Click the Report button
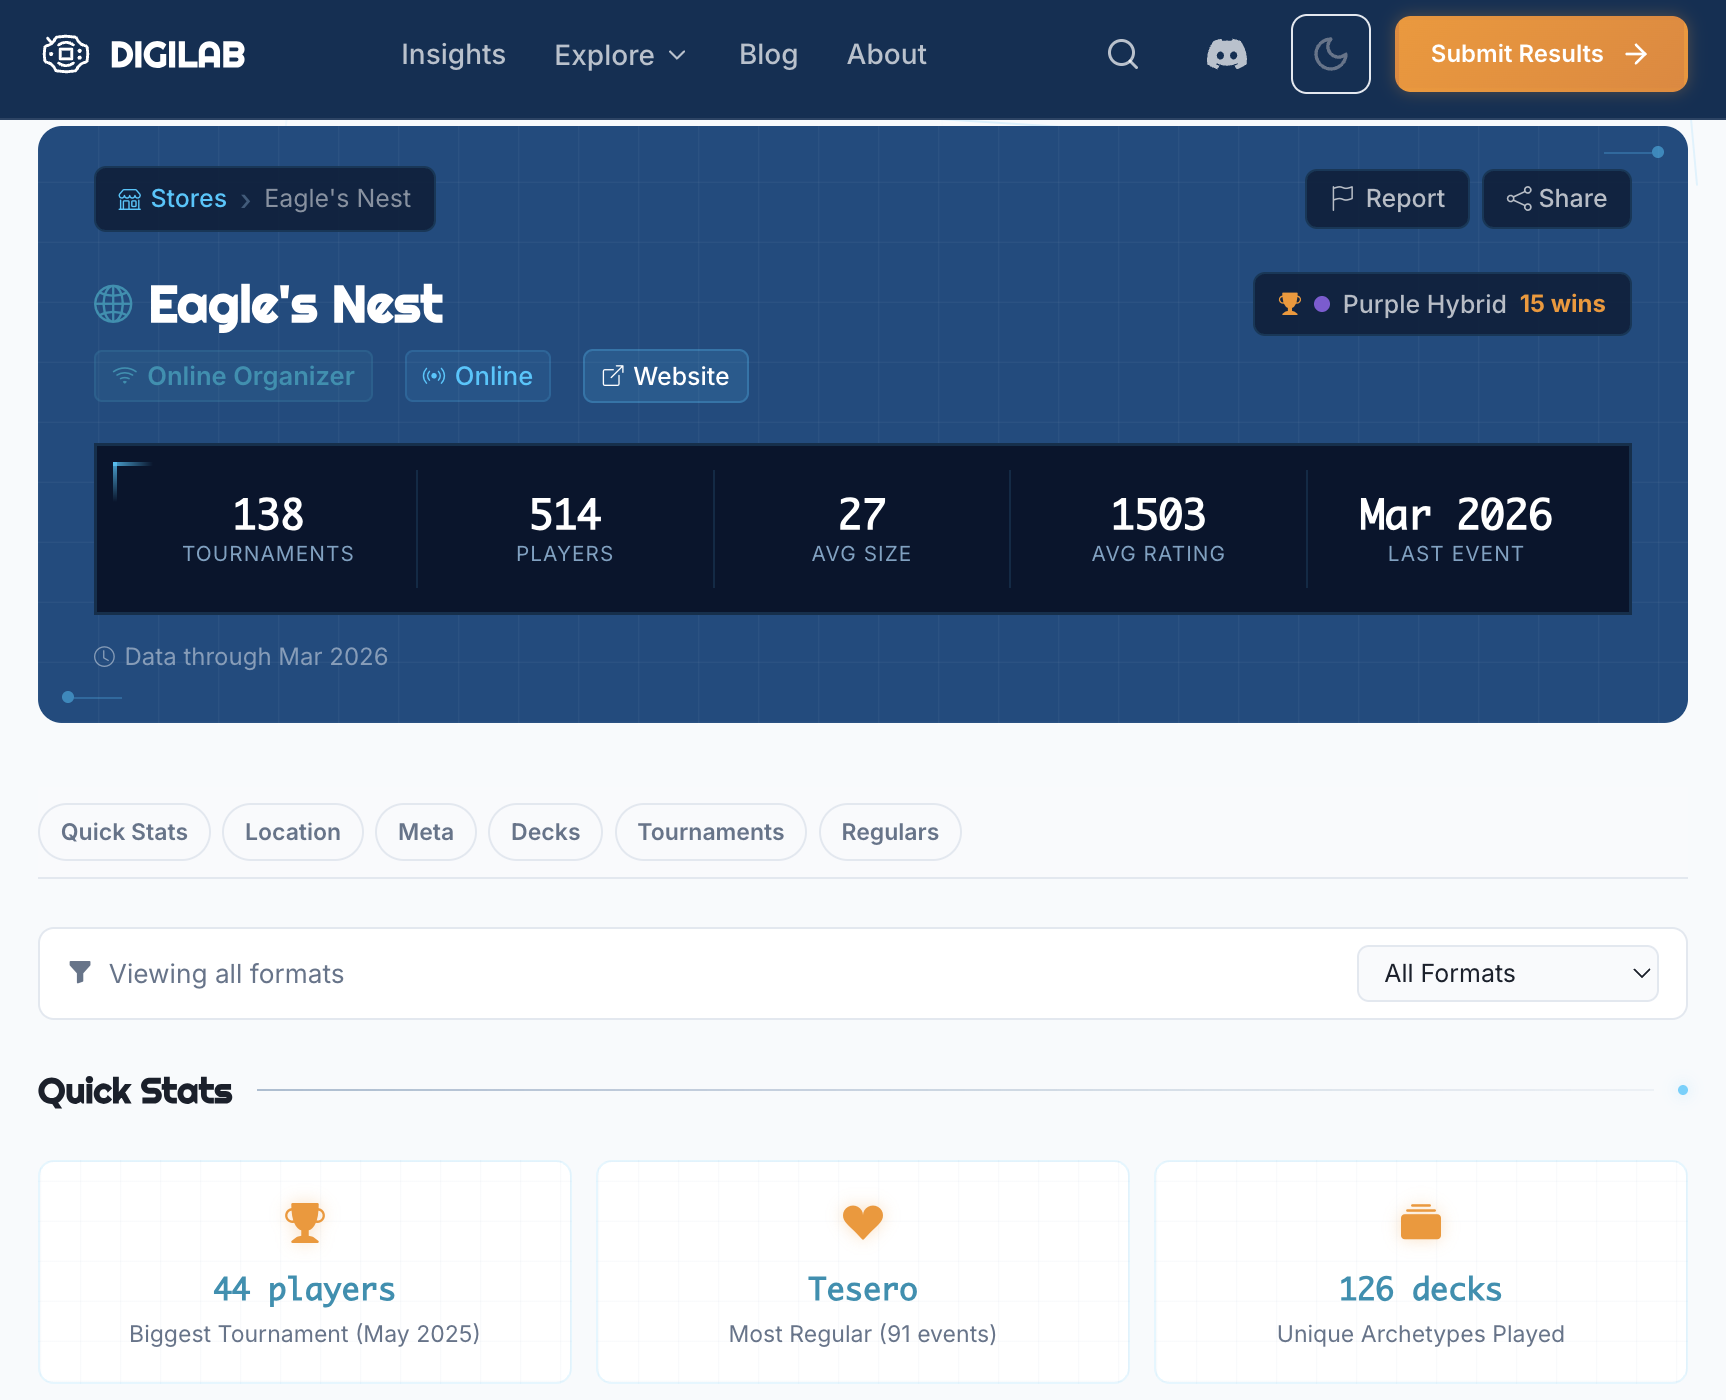The height and width of the screenshot is (1400, 1726). pyautogui.click(x=1387, y=199)
